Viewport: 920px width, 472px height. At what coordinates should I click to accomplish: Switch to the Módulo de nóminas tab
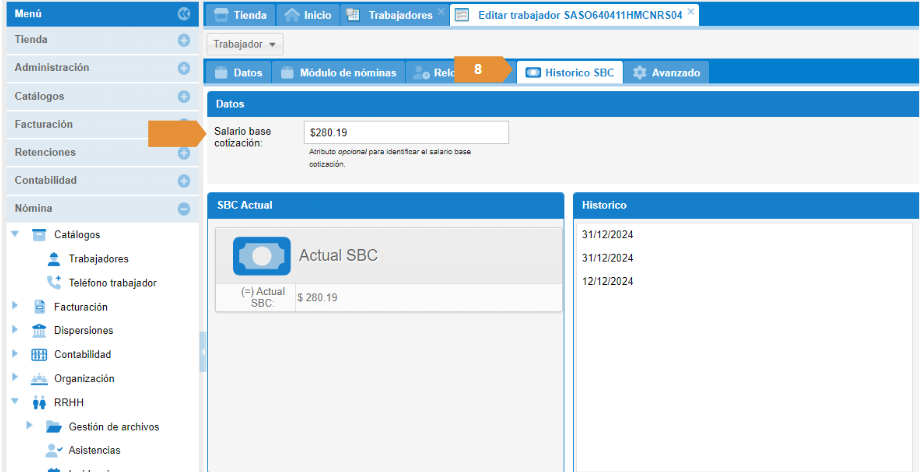339,73
